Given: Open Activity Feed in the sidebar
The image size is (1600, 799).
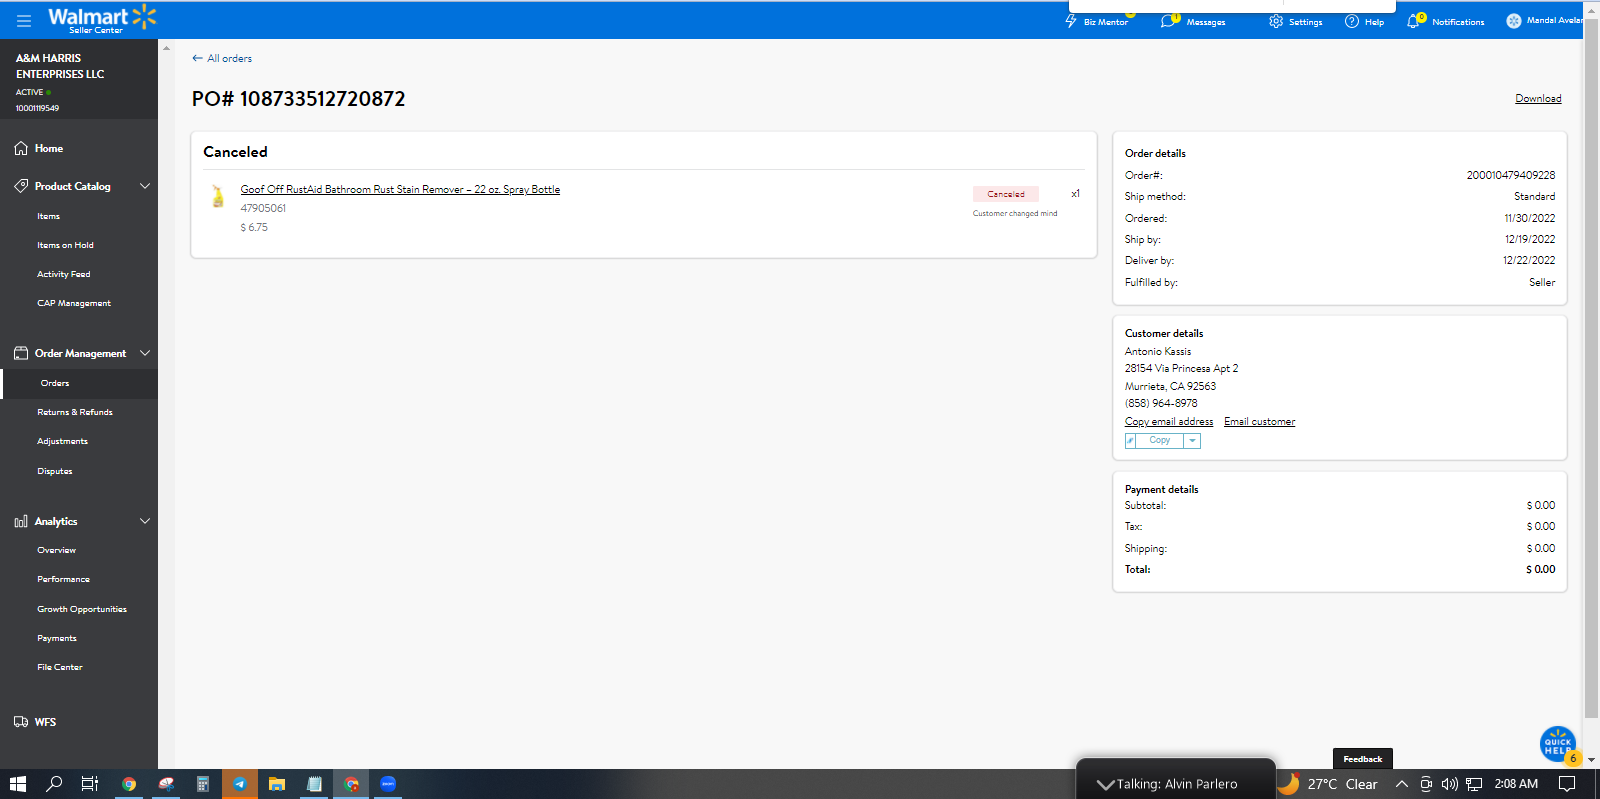Looking at the screenshot, I should [64, 274].
